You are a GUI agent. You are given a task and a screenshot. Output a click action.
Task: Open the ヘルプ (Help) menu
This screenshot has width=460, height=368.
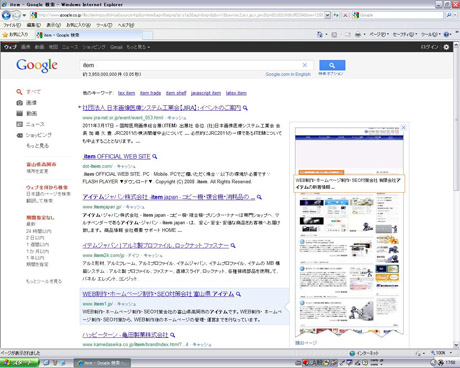tap(126, 25)
